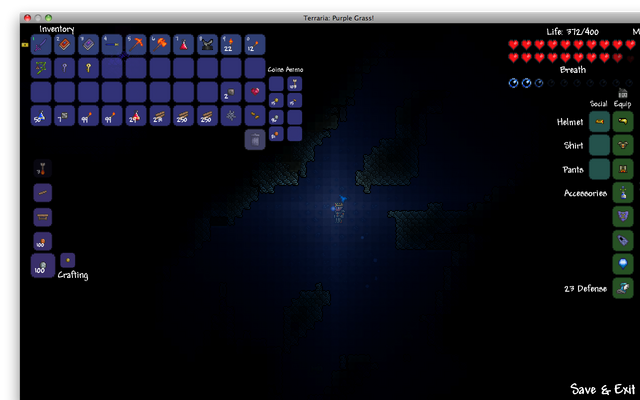Click the blue balloon accessory slot
640x400 pixels.
click(x=623, y=264)
